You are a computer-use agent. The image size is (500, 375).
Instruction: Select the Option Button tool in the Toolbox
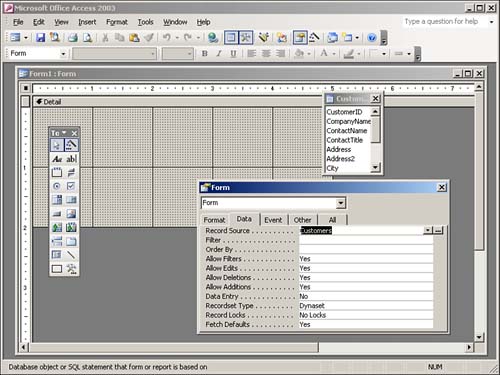(x=57, y=186)
